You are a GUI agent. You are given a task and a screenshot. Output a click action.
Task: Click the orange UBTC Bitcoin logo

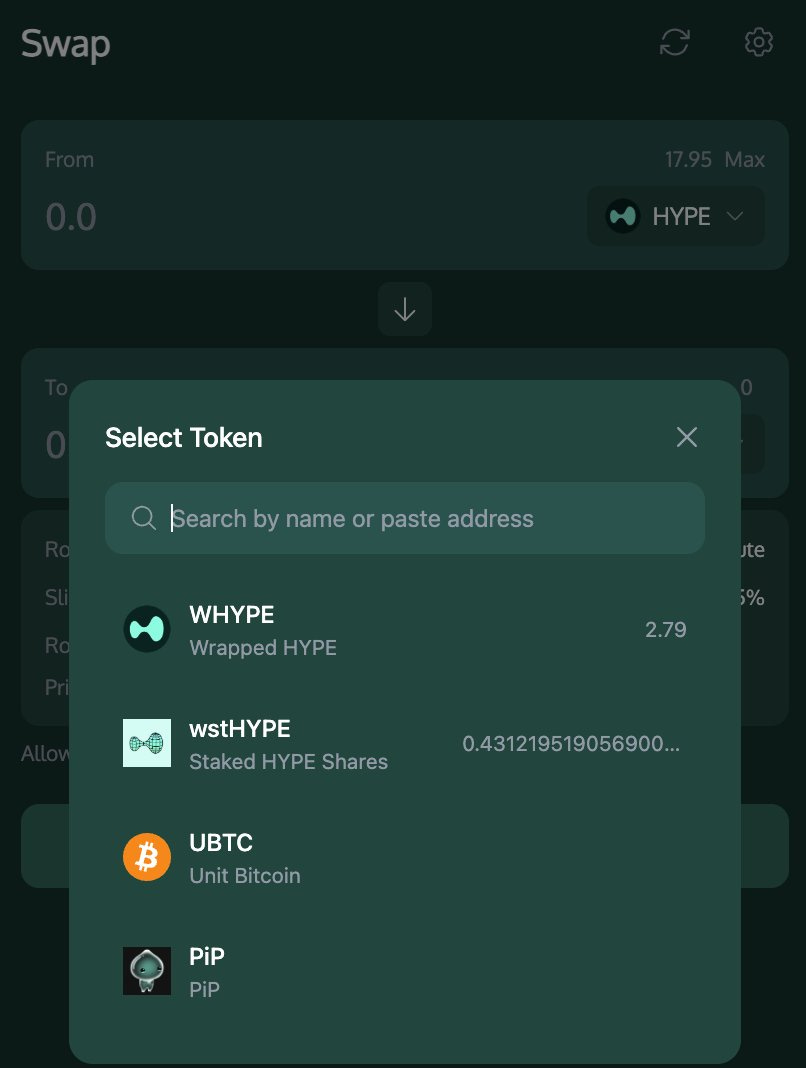[146, 857]
